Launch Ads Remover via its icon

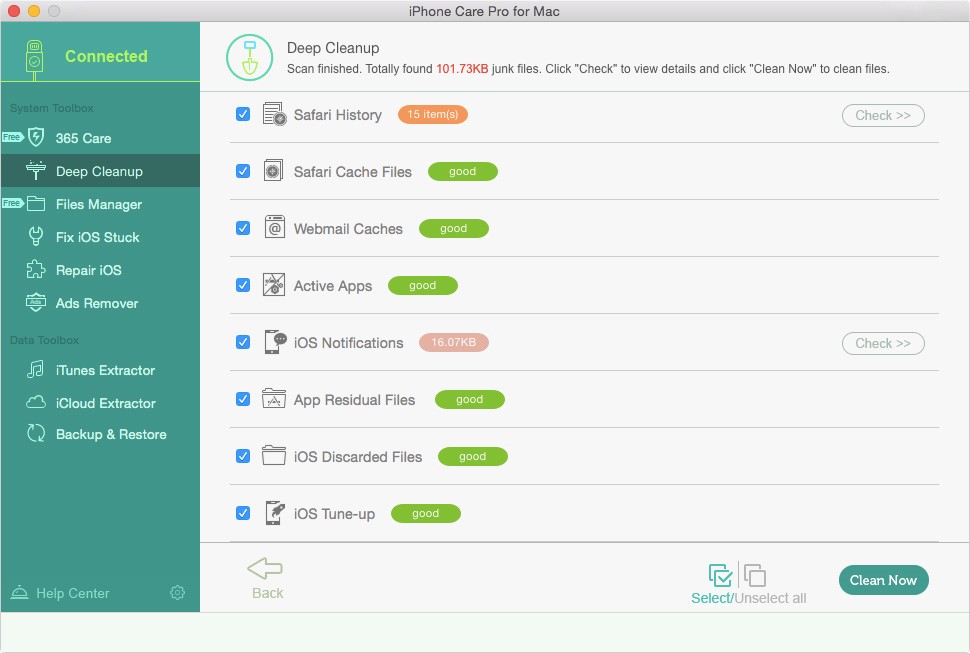pos(36,303)
